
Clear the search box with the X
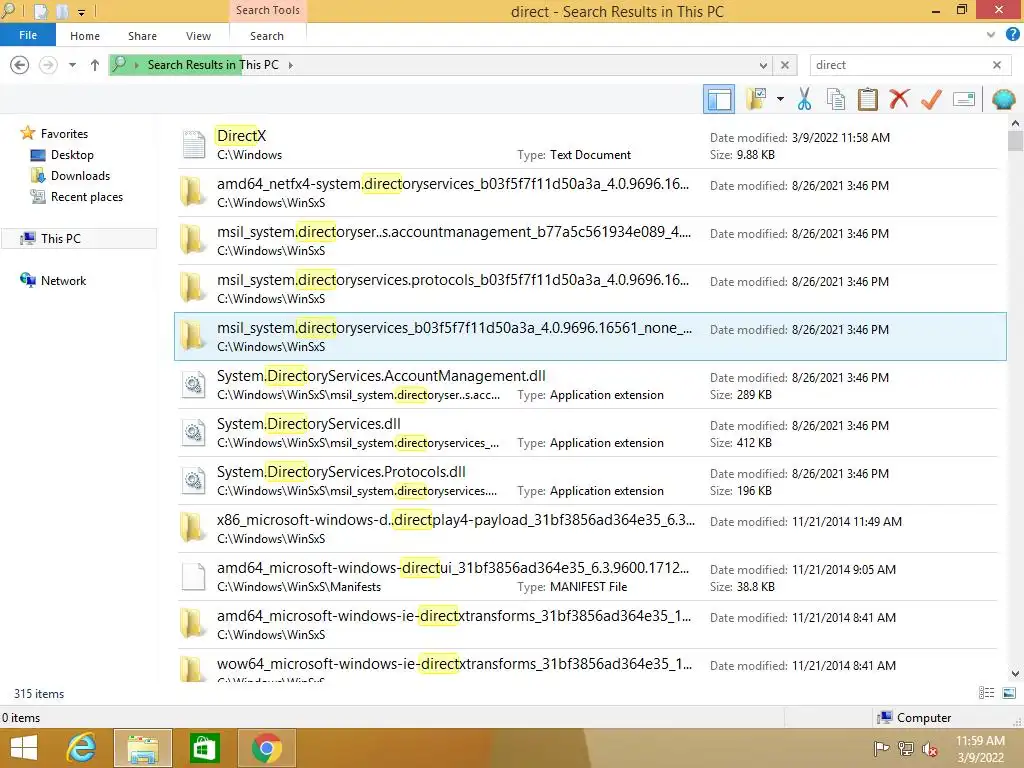pos(997,65)
